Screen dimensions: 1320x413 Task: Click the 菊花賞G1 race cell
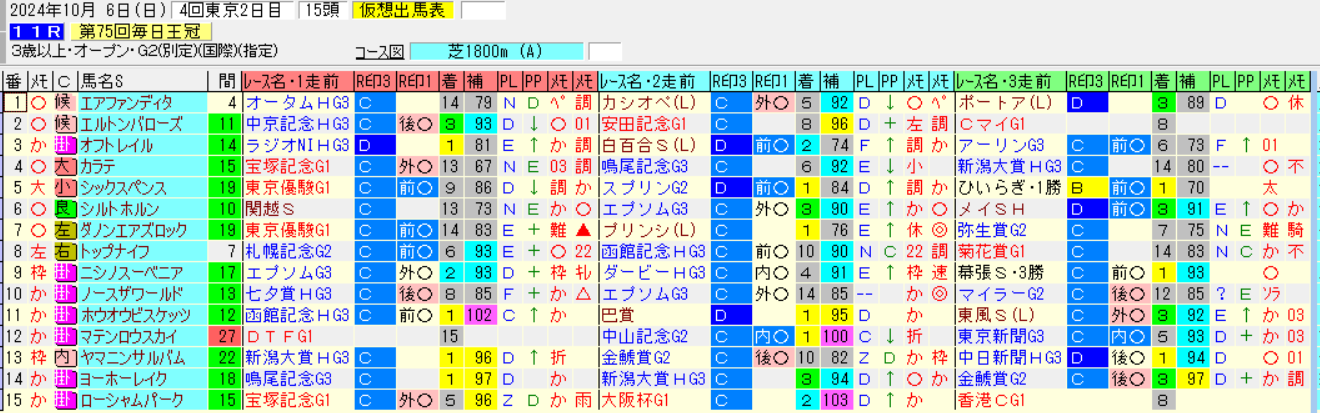point(1010,250)
